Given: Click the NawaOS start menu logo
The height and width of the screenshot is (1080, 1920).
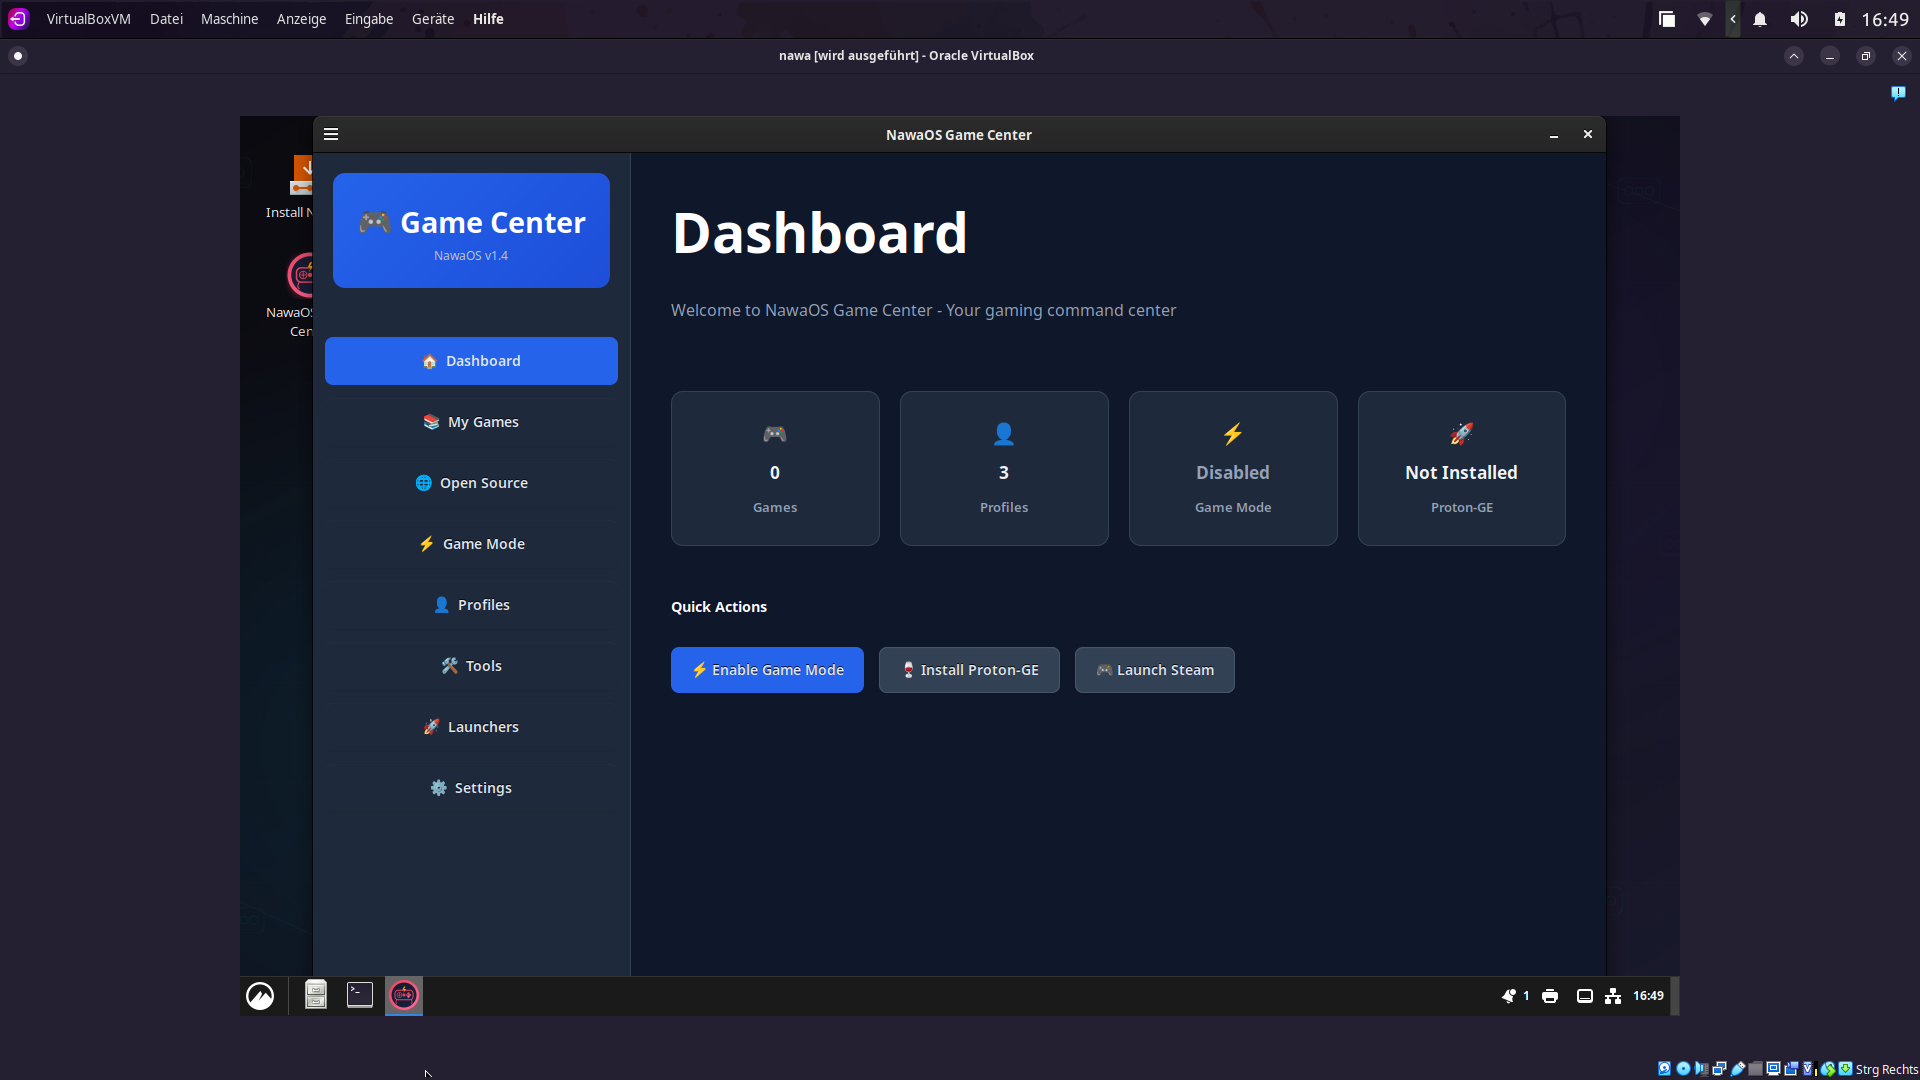Looking at the screenshot, I should click(260, 996).
